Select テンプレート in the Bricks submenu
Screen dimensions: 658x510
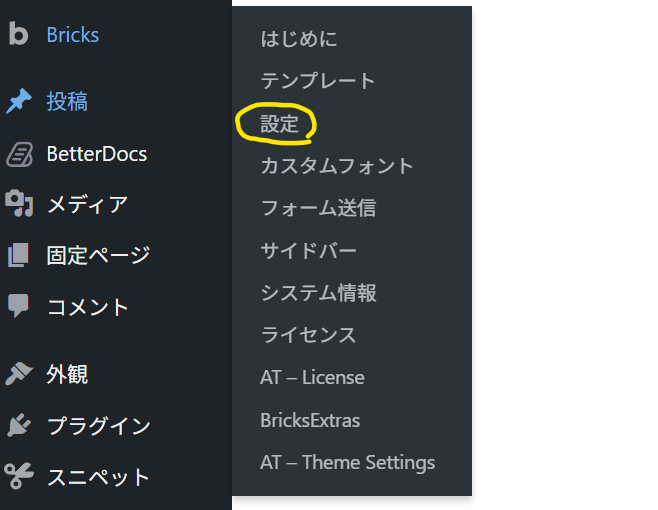click(318, 81)
